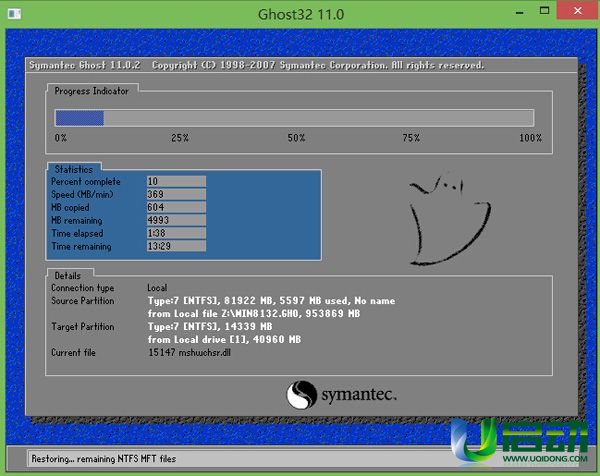Click the Time remaining value 13:29
The height and width of the screenshot is (476, 600).
[176, 246]
